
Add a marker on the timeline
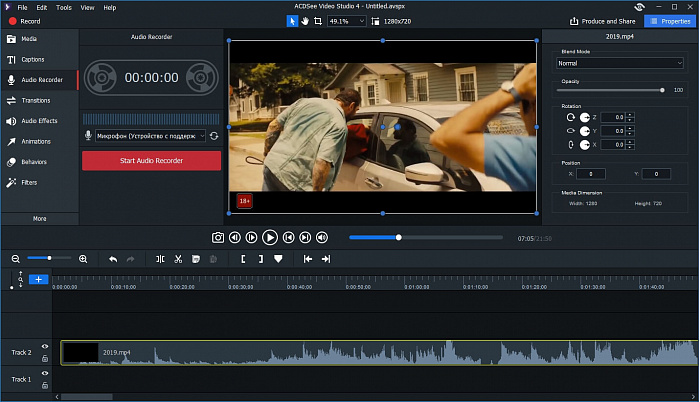coord(278,259)
